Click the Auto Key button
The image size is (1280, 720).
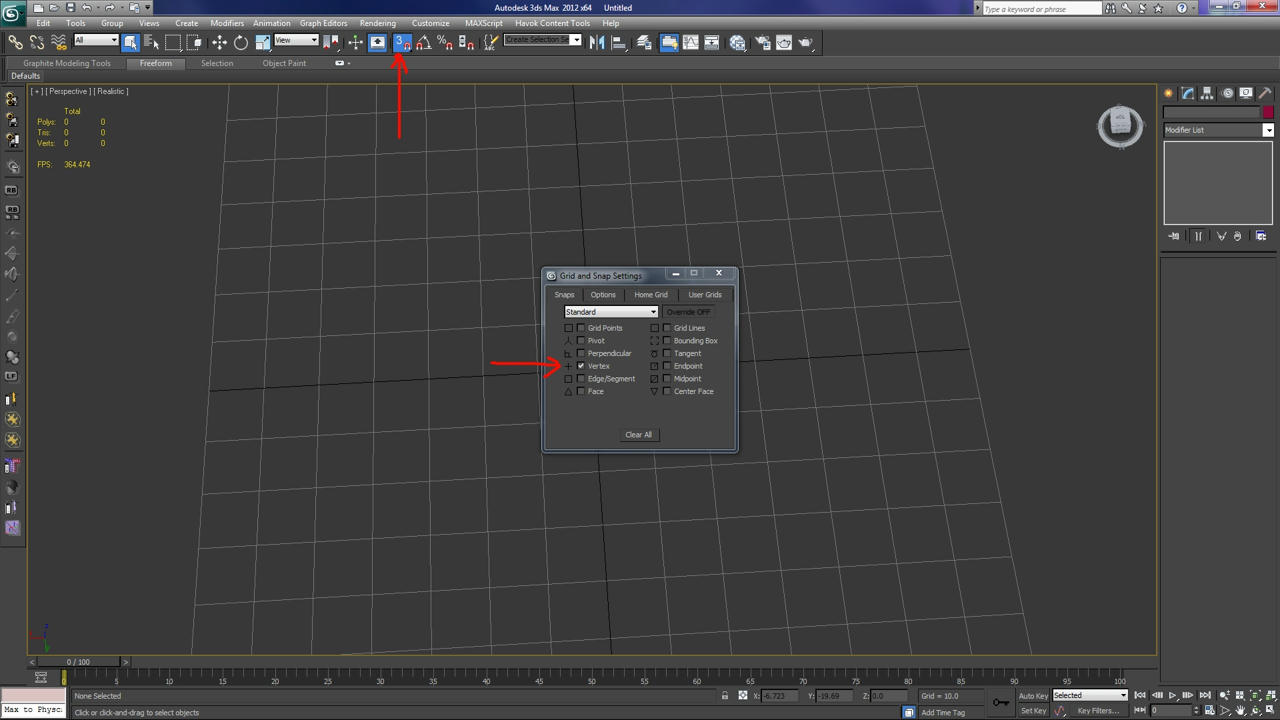pos(1033,696)
